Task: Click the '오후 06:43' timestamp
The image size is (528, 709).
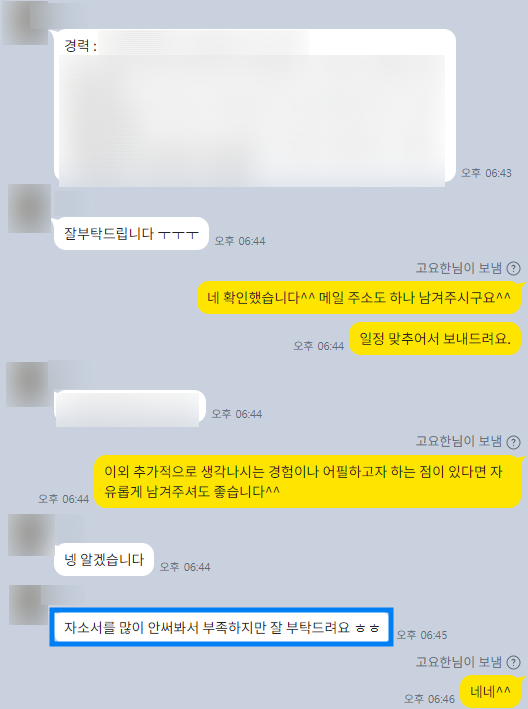Action: tap(486, 173)
